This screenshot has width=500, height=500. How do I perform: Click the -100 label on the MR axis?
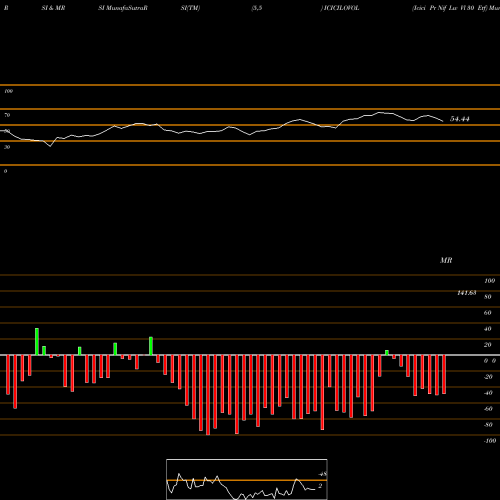[490, 441]
